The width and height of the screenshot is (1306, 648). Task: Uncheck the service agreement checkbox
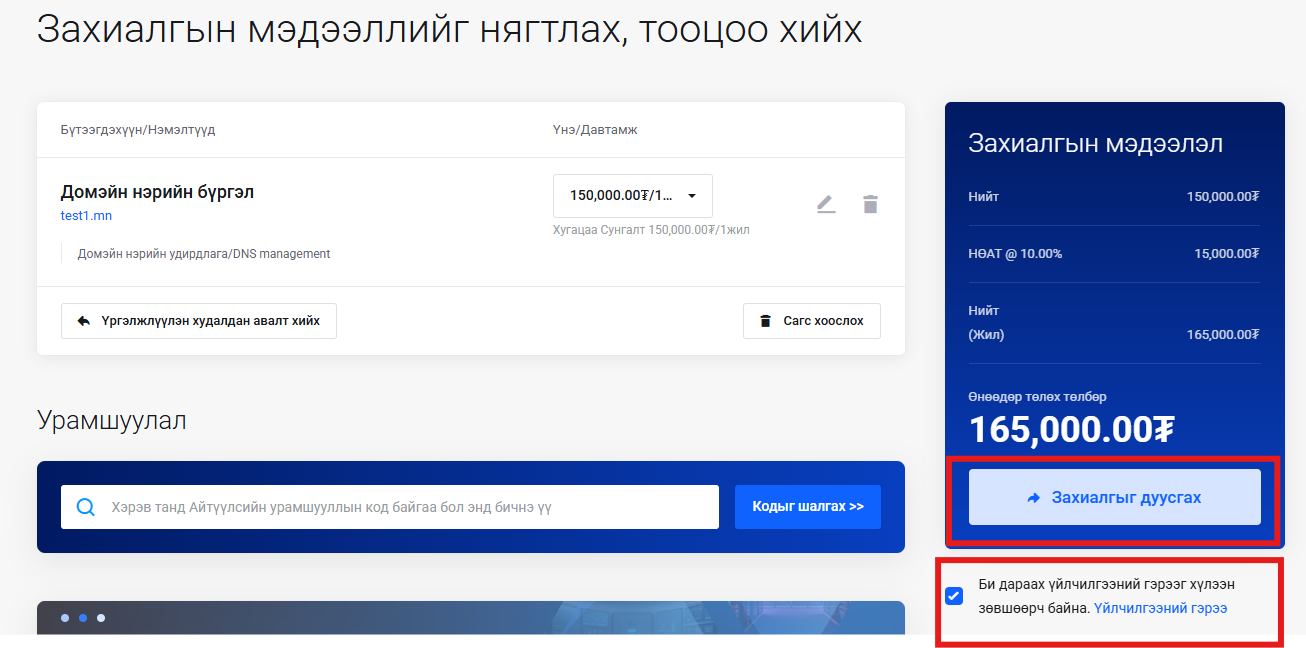point(954,596)
